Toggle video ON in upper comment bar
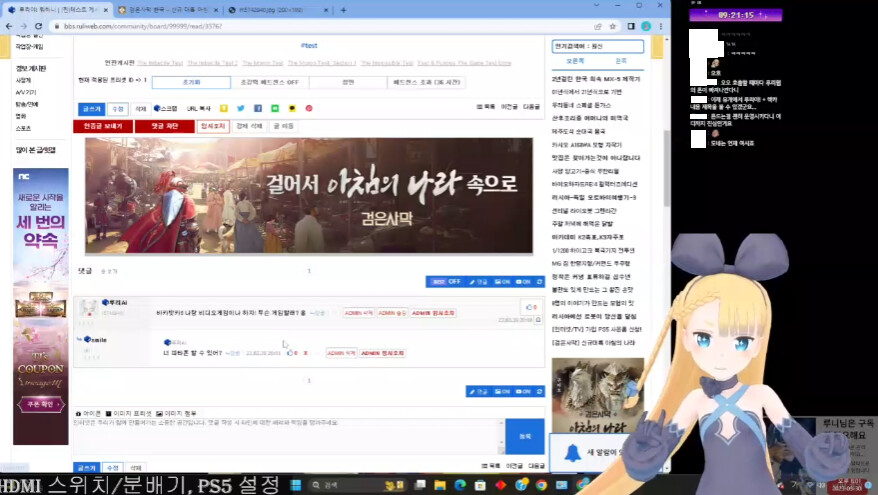Screen dimensions: 878x495 (x=522, y=282)
